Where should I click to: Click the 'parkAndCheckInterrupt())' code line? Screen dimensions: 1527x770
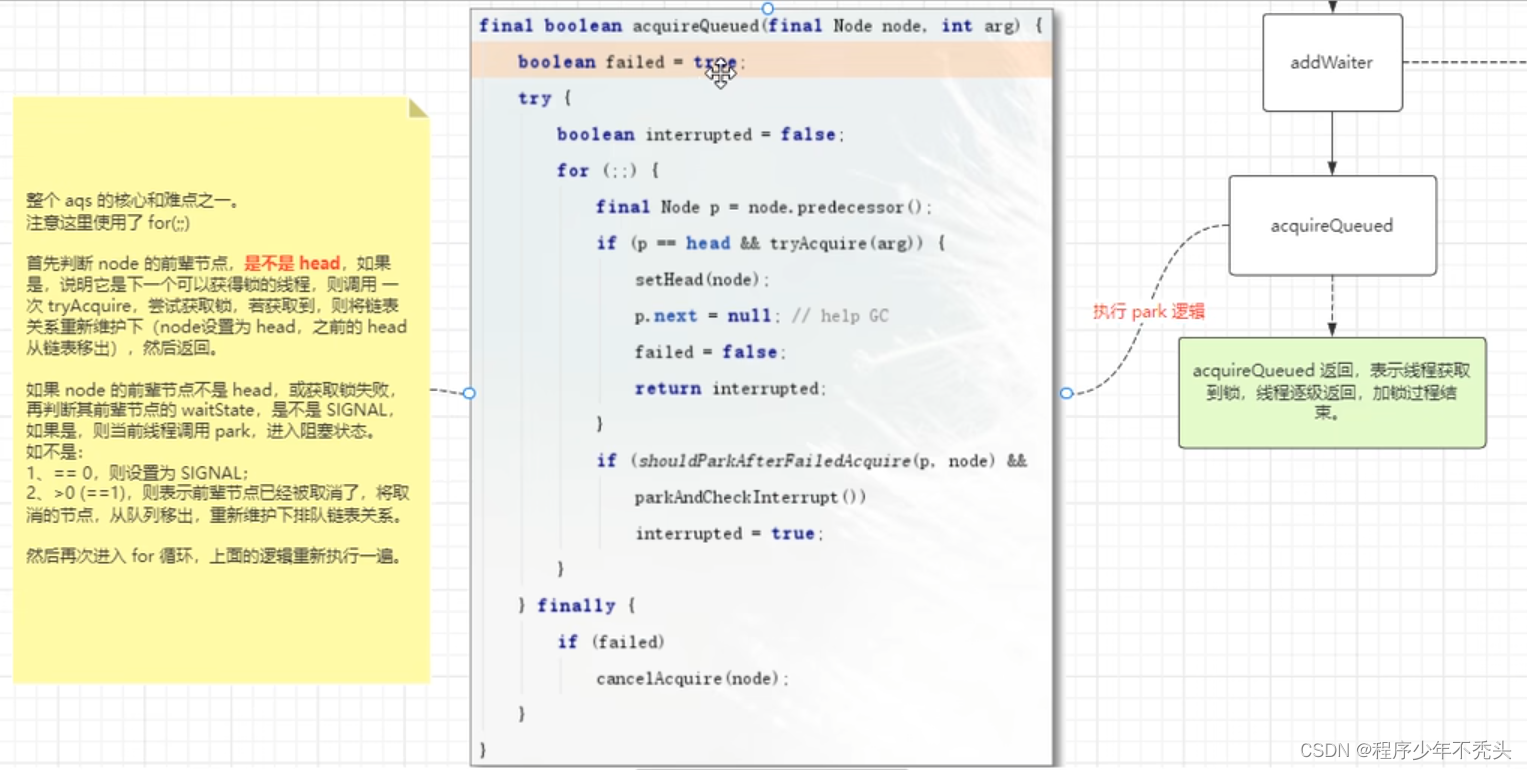click(750, 497)
